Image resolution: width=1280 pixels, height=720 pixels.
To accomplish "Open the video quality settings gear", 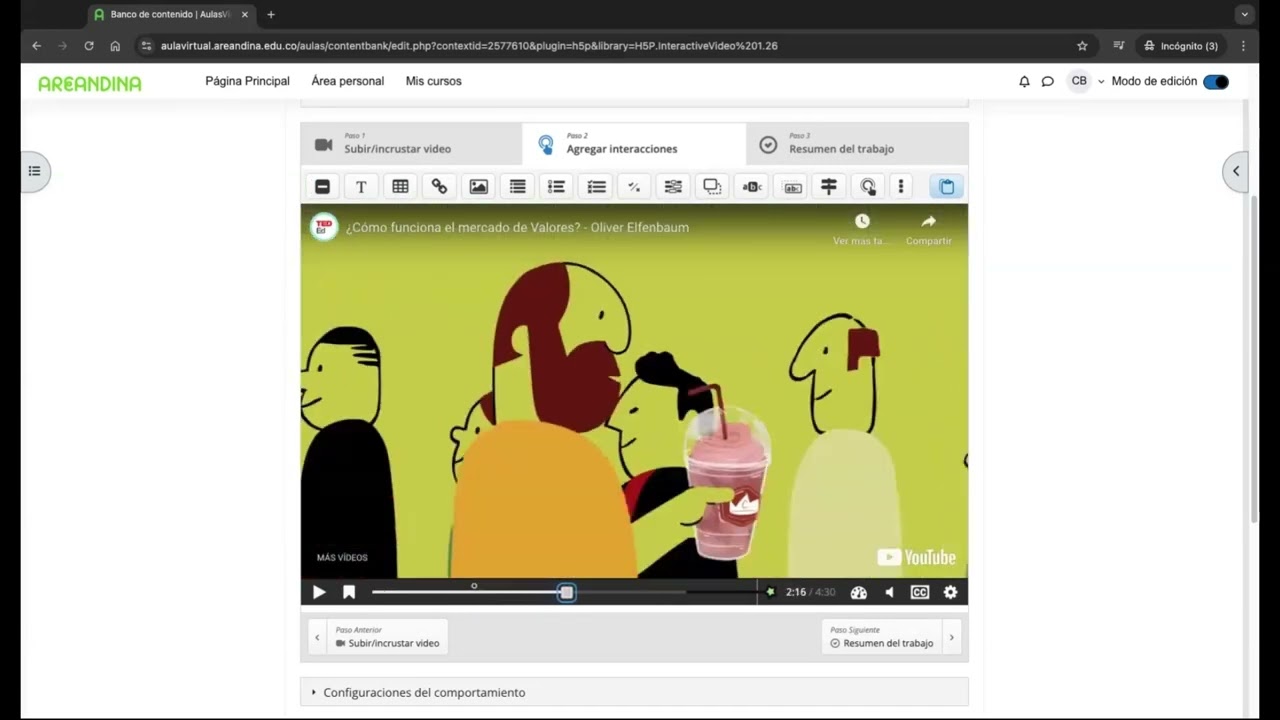I will tap(950, 592).
